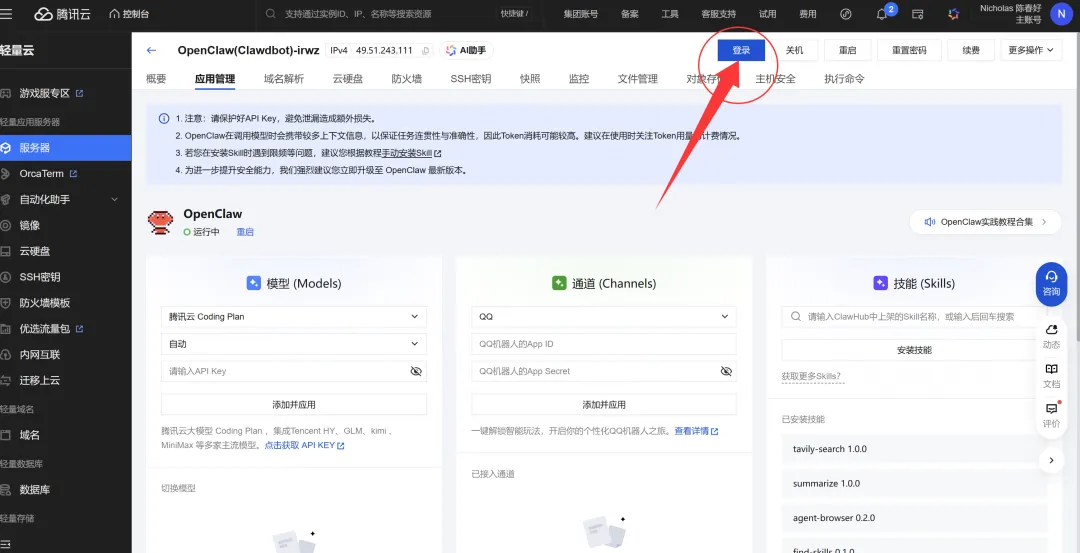The height and width of the screenshot is (553, 1080).
Task: Click the 关机 button
Action: tap(794, 50)
